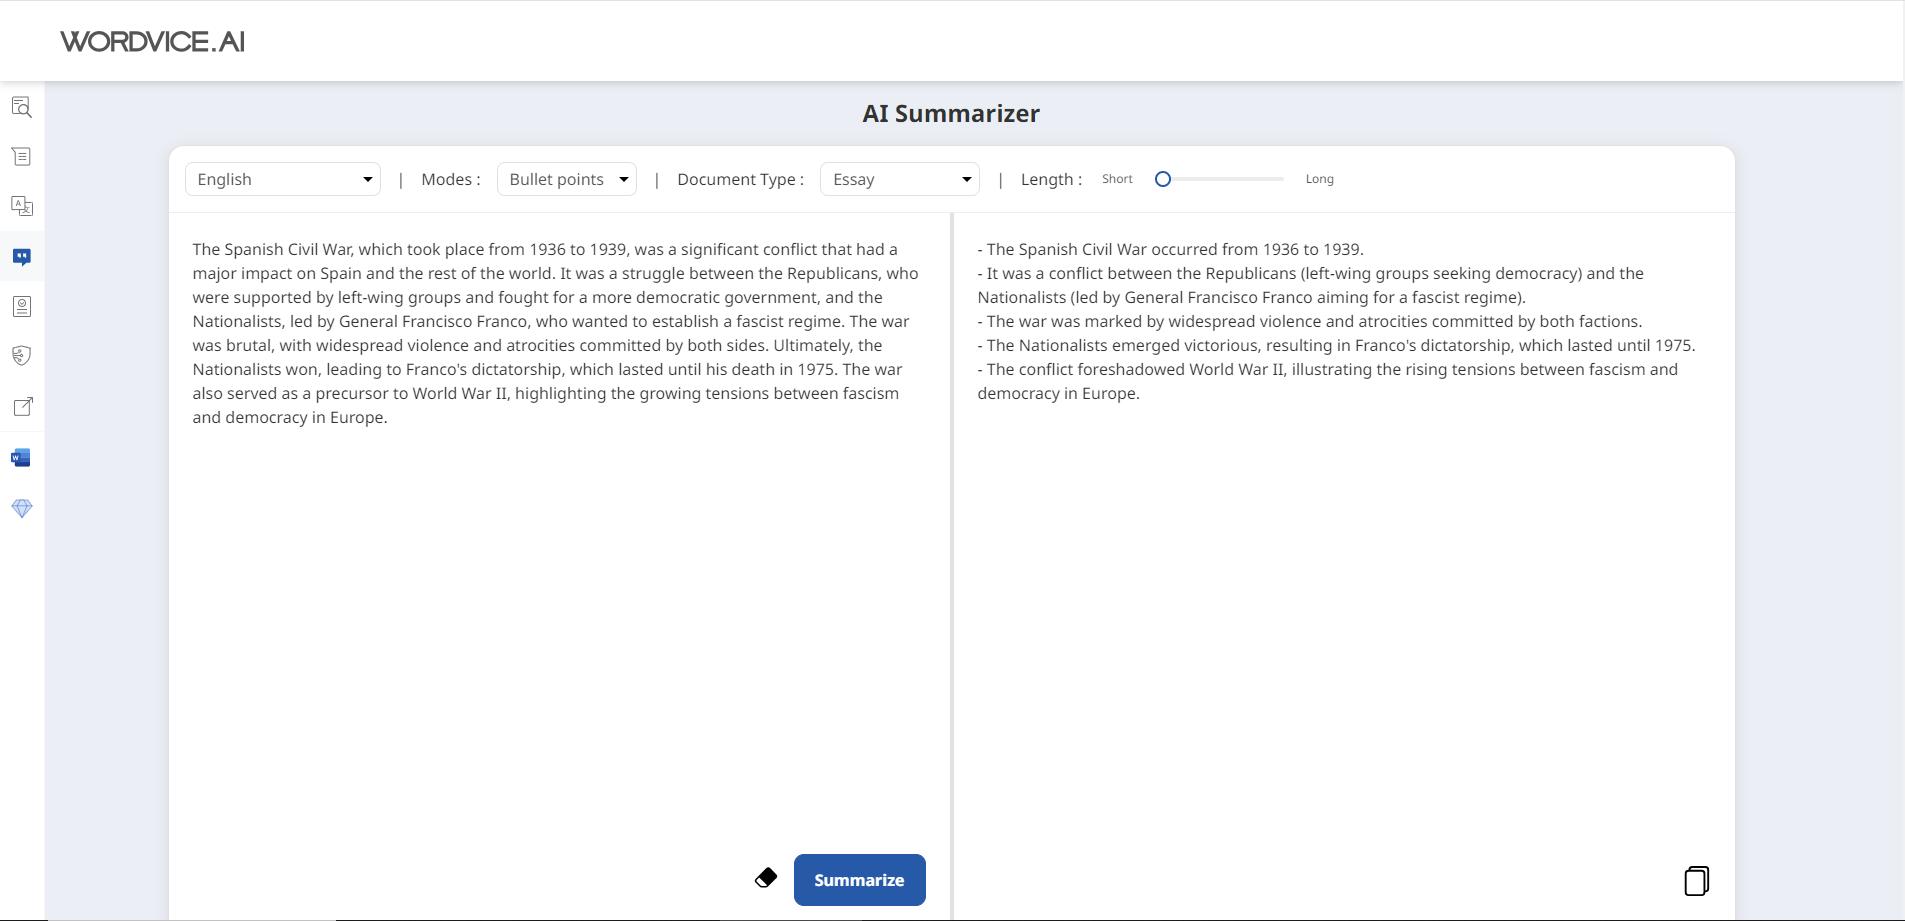Select the AI Detector shield icon

click(x=22, y=356)
